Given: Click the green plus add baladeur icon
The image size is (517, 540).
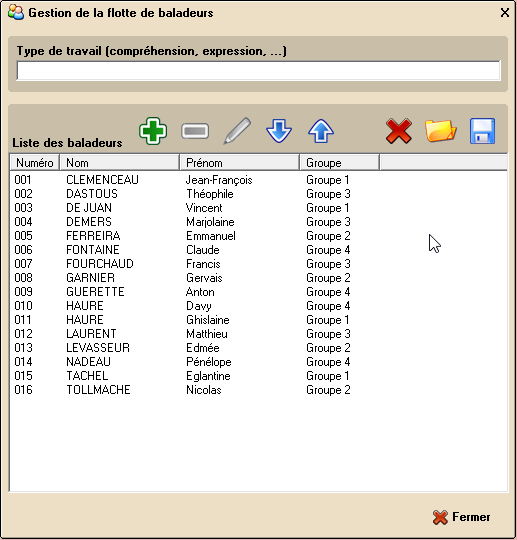Looking at the screenshot, I should point(153,131).
